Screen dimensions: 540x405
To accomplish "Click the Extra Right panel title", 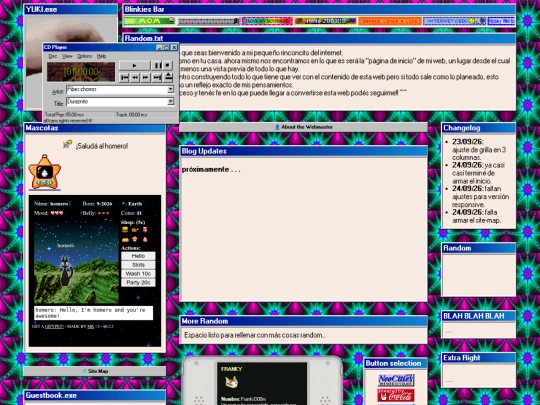I will 461,358.
